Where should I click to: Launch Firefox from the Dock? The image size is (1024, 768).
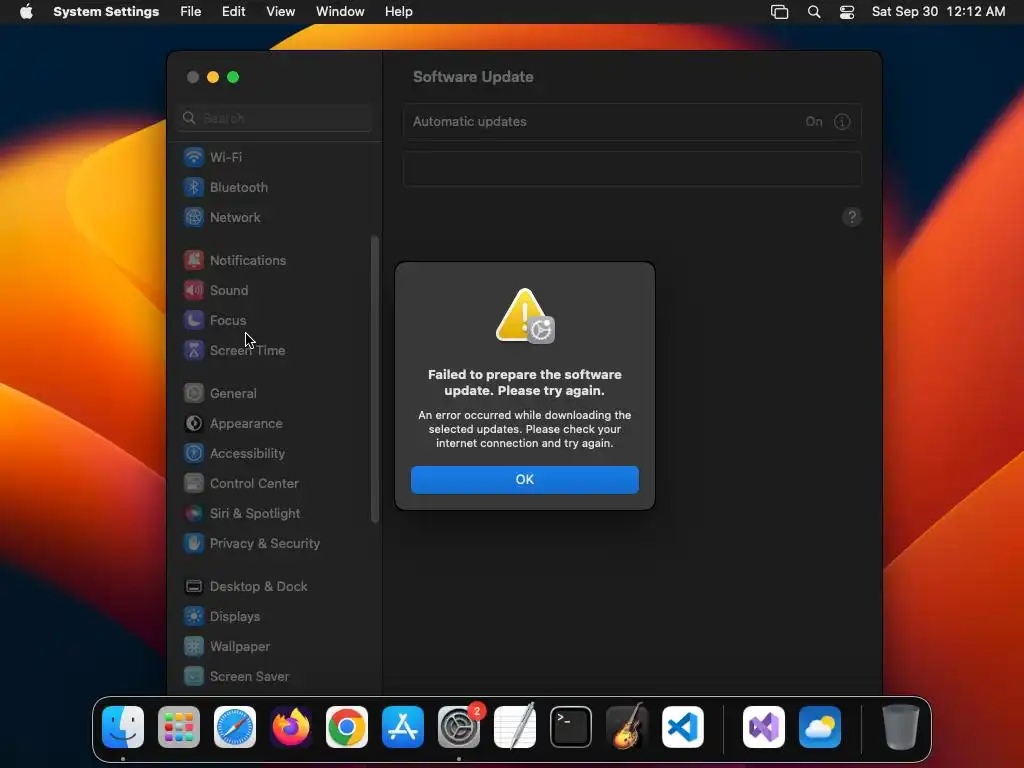pos(291,727)
